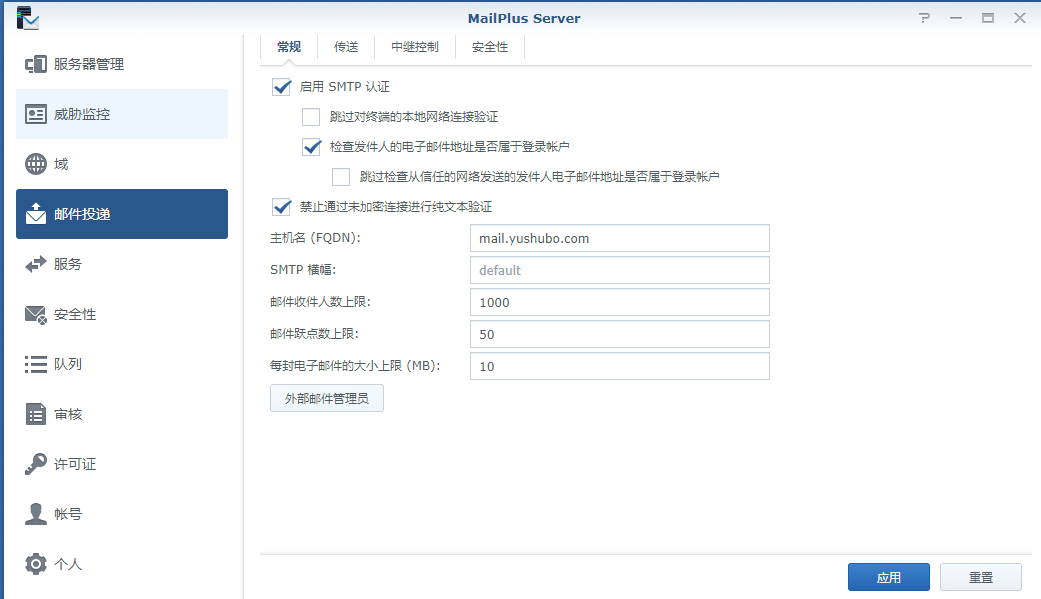The width and height of the screenshot is (1041, 599).
Task: Disable SMTP 认证 (SMTP authentication)
Action: [x=281, y=87]
